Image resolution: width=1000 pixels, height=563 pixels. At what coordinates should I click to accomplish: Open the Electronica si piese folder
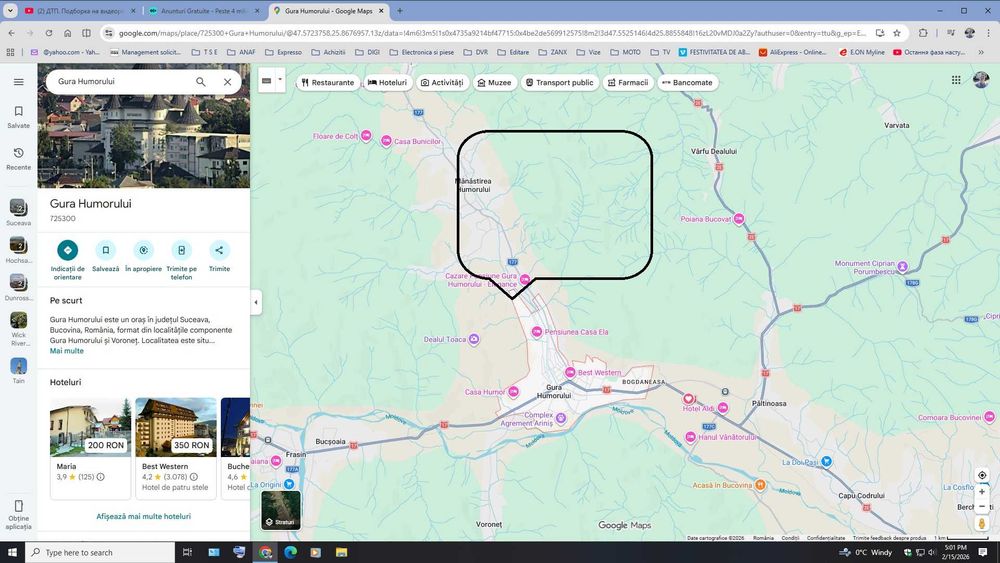422,52
